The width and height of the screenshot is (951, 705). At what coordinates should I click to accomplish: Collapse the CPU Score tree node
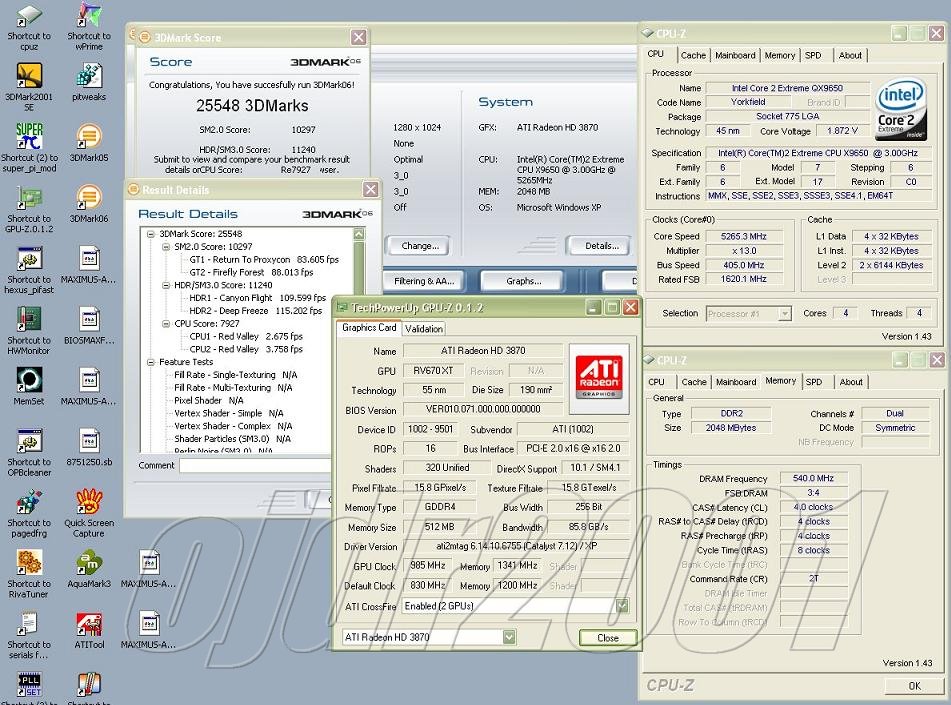pos(166,324)
